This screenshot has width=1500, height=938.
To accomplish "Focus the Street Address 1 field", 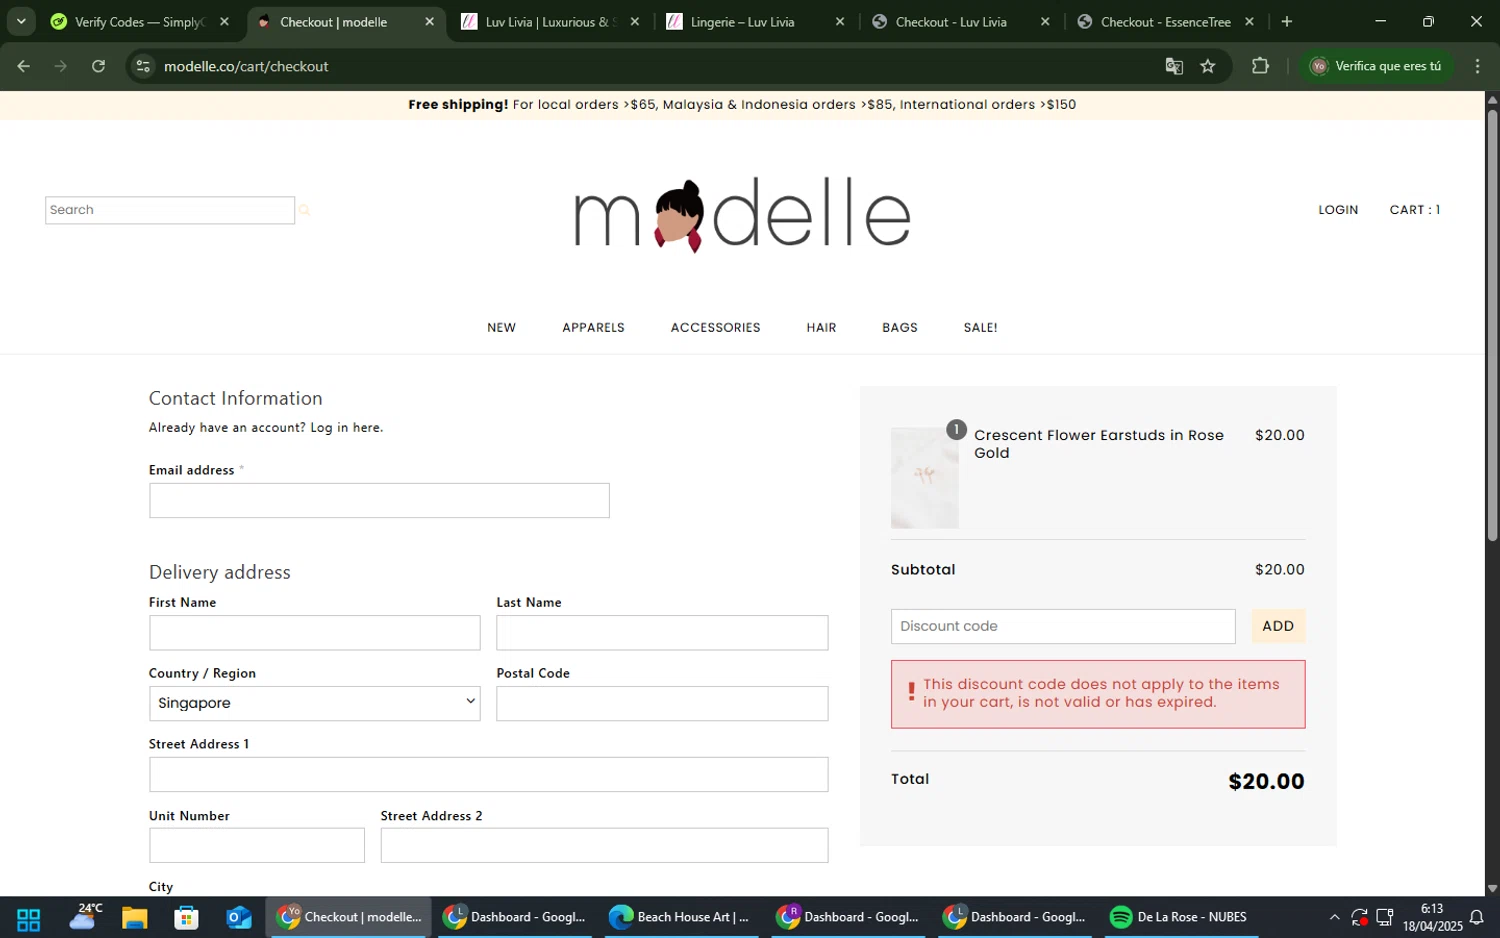I will pos(489,775).
